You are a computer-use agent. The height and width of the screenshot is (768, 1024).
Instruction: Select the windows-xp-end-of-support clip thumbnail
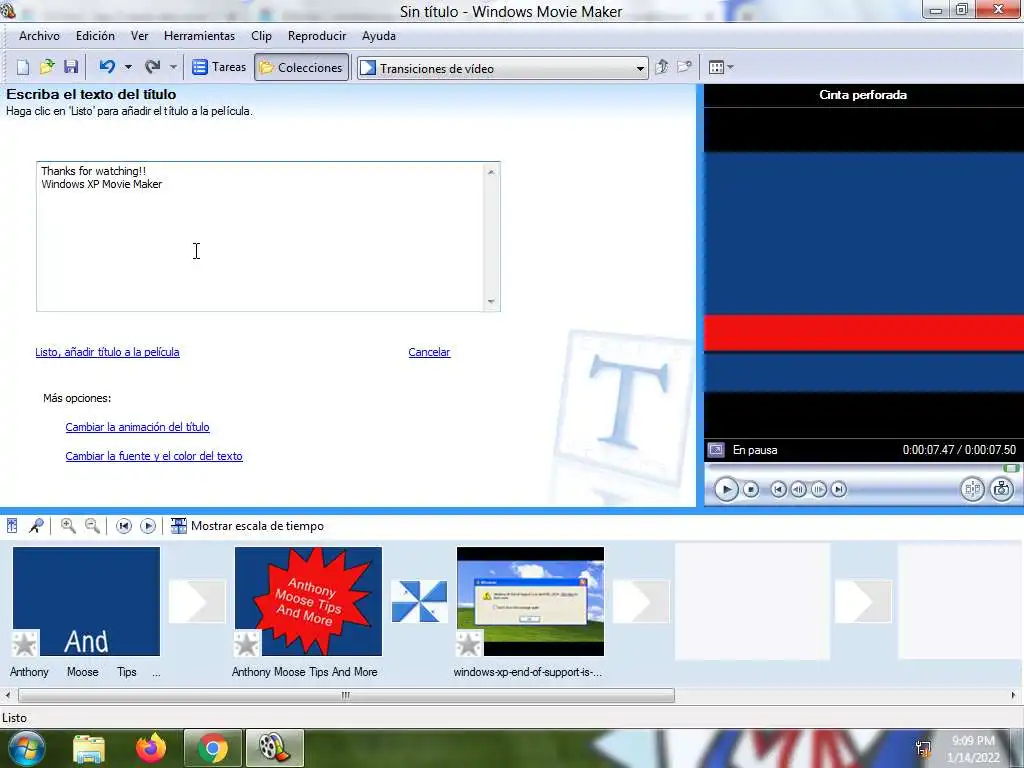(x=530, y=601)
